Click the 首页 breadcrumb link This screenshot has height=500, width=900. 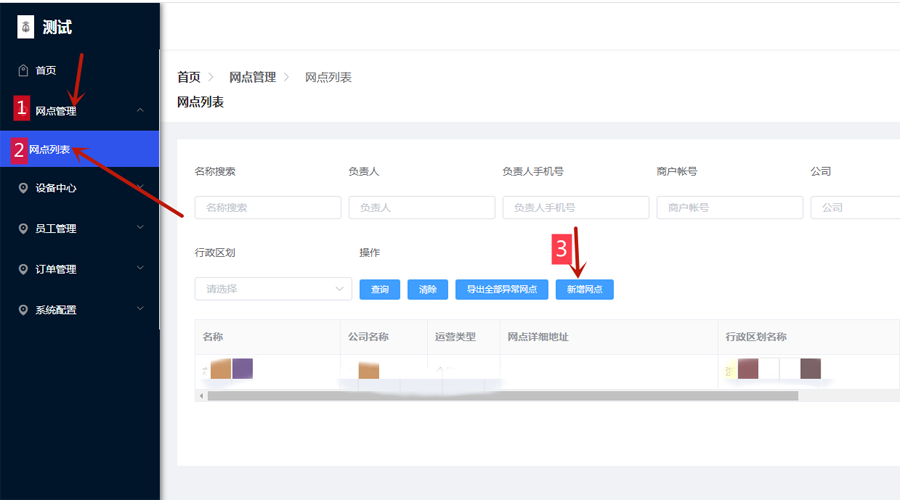tap(188, 77)
